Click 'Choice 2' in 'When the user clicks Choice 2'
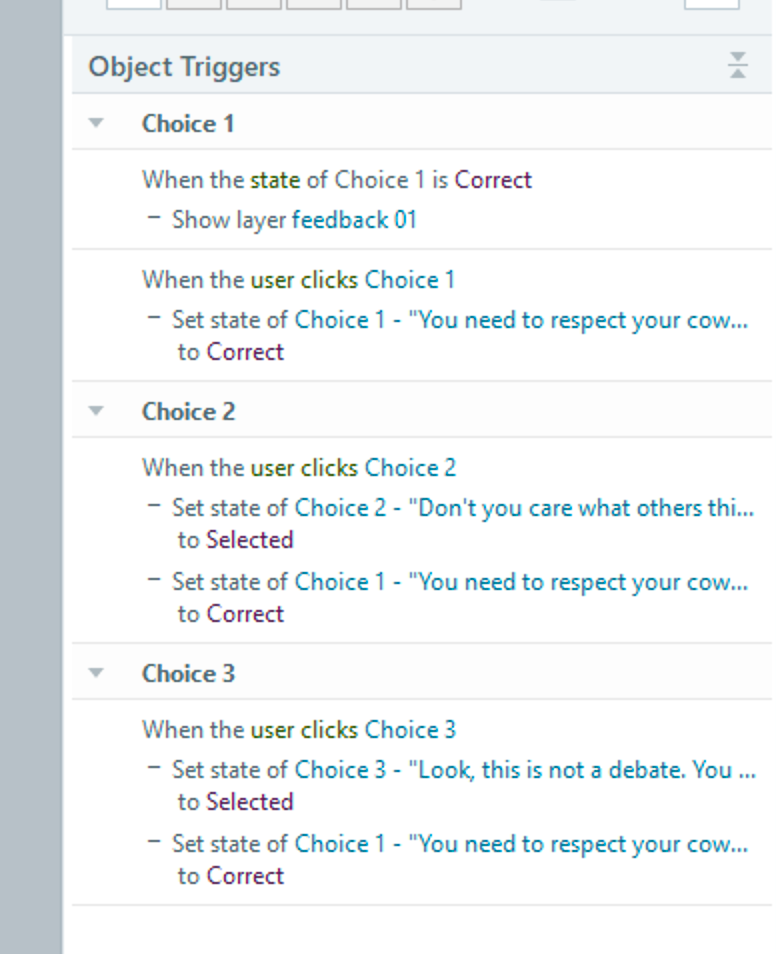This screenshot has width=776, height=954. 410,468
